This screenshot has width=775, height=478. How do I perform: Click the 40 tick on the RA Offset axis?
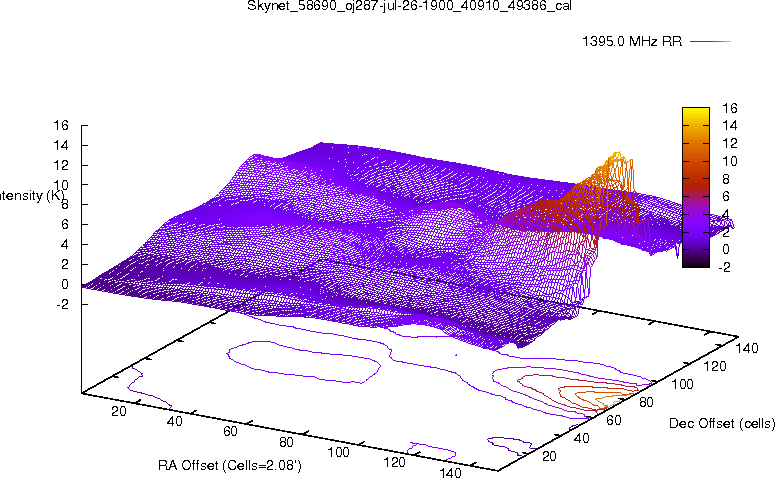pyautogui.click(x=174, y=421)
